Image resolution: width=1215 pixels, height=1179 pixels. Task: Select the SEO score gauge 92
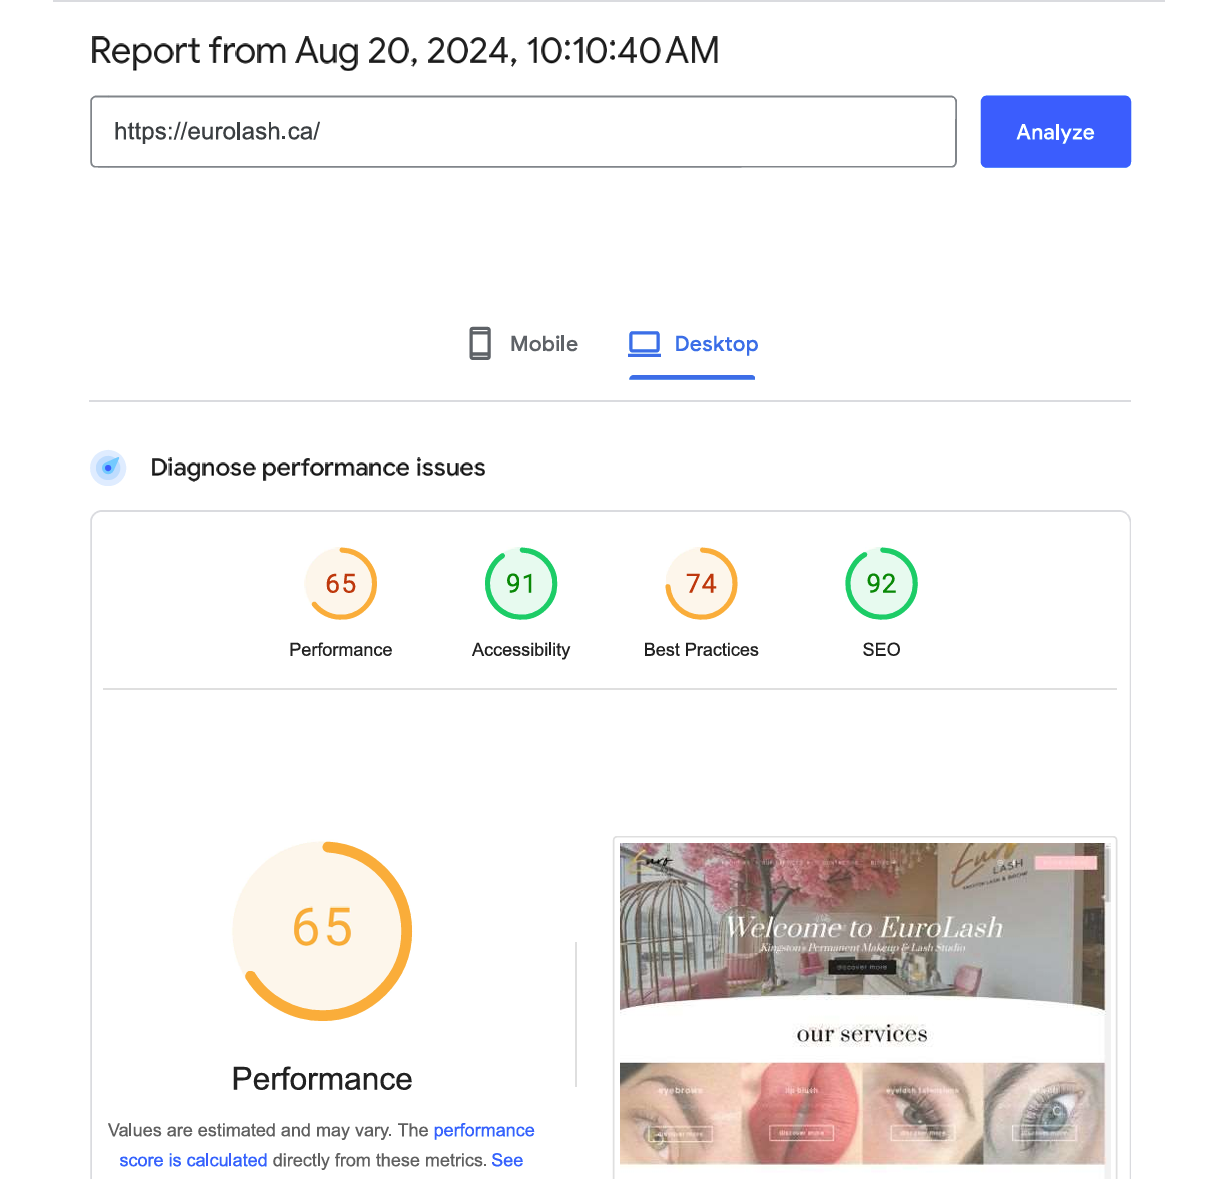point(881,584)
